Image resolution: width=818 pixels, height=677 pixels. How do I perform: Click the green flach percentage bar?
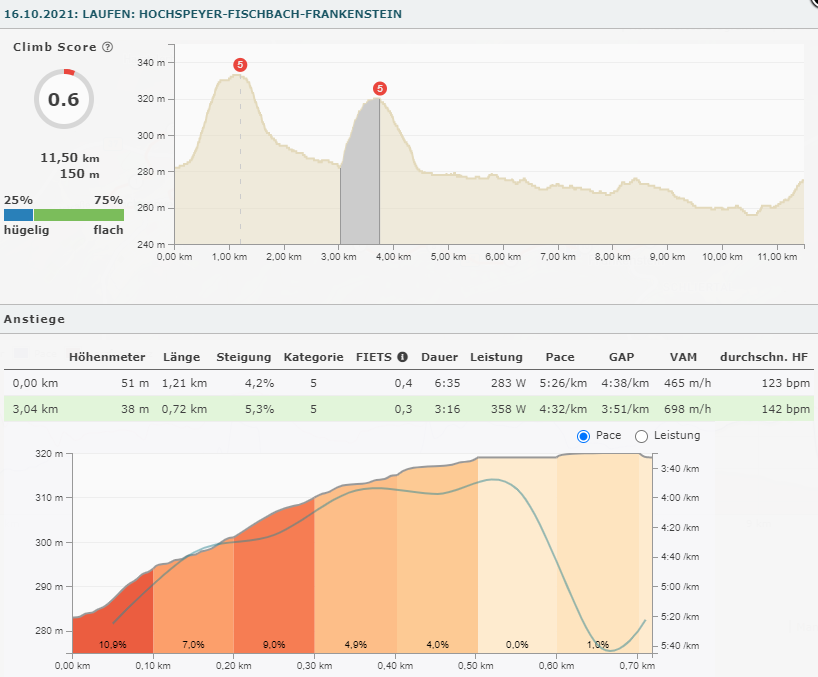point(79,215)
